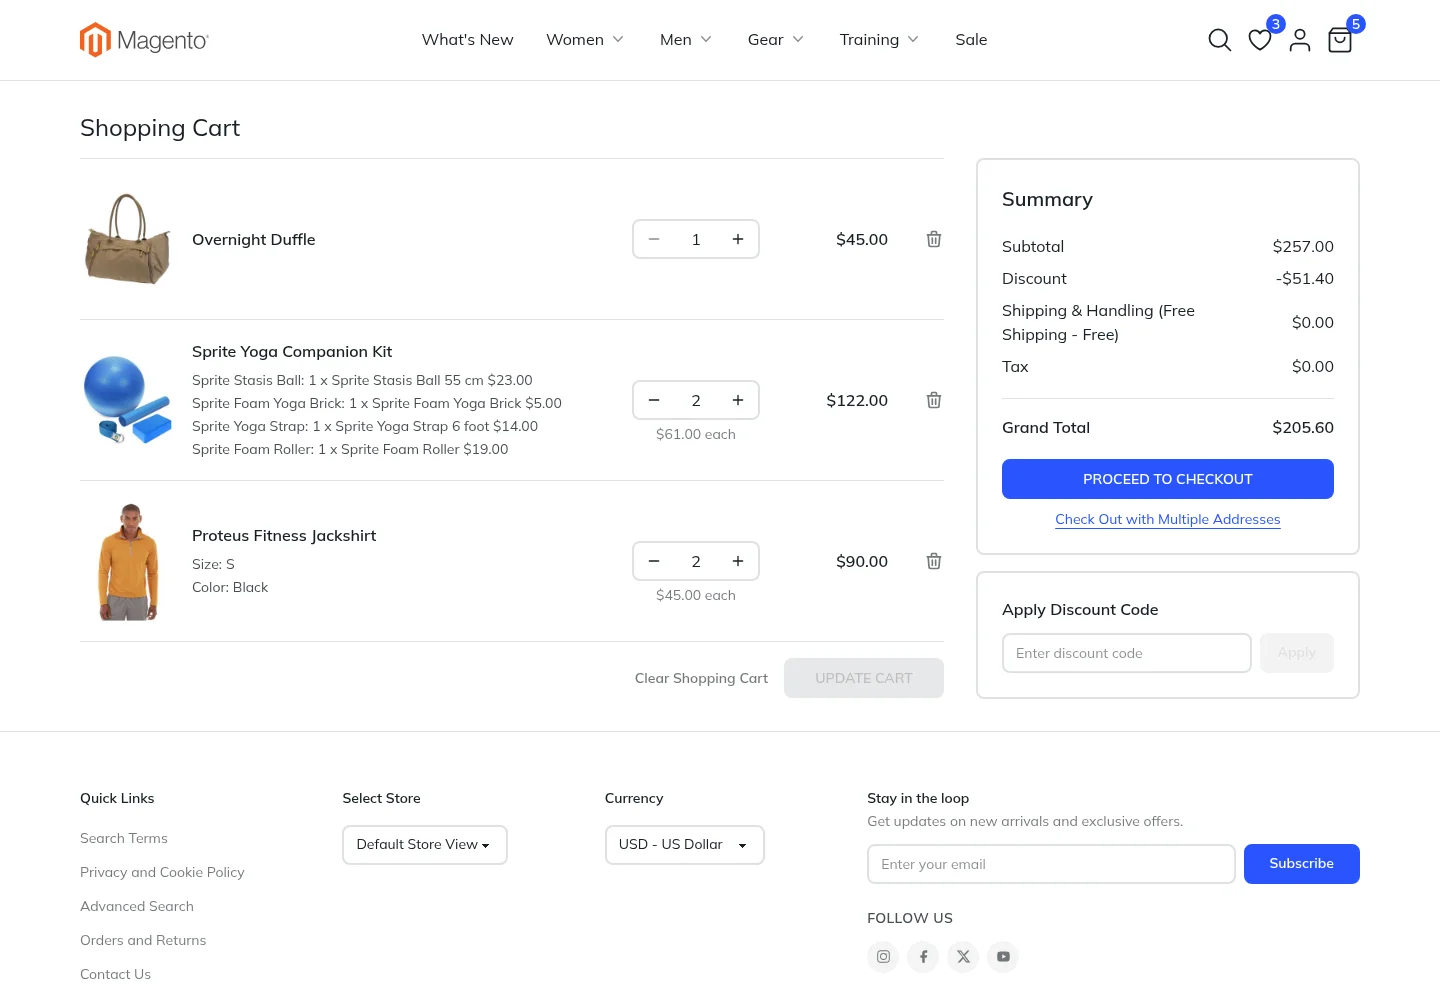Image resolution: width=1440 pixels, height=1000 pixels.
Task: Click Clear Shopping Cart
Action: coord(701,678)
